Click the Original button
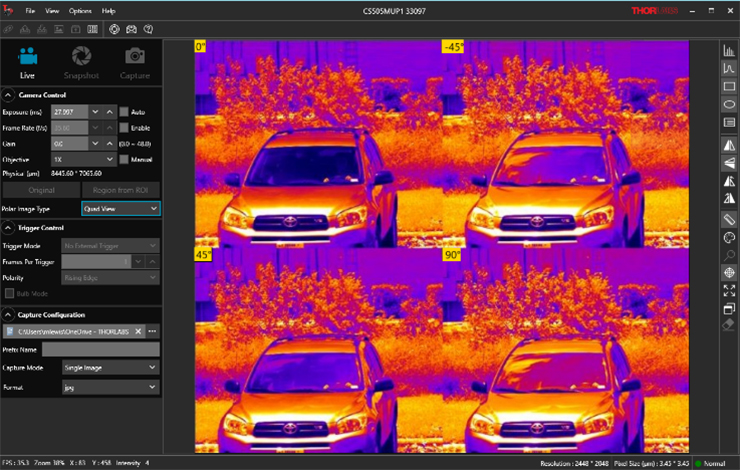This screenshot has width=740, height=470. coord(42,190)
